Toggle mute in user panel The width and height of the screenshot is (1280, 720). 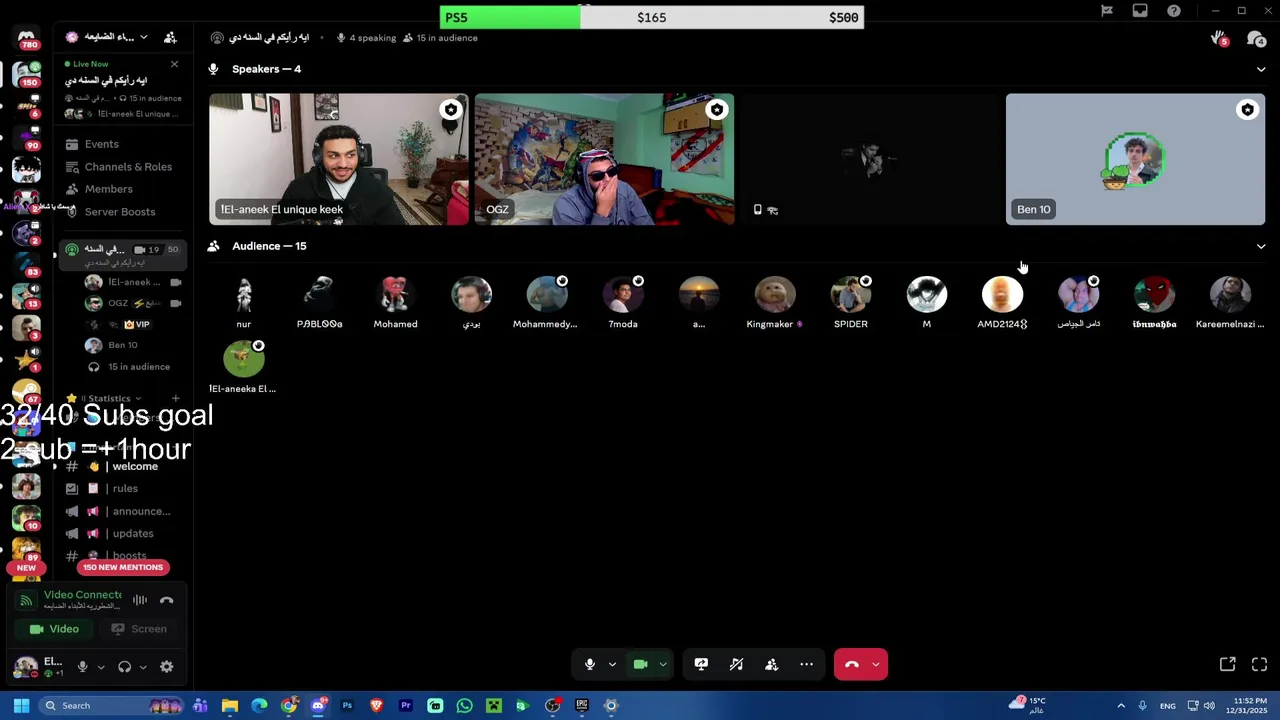click(x=83, y=667)
